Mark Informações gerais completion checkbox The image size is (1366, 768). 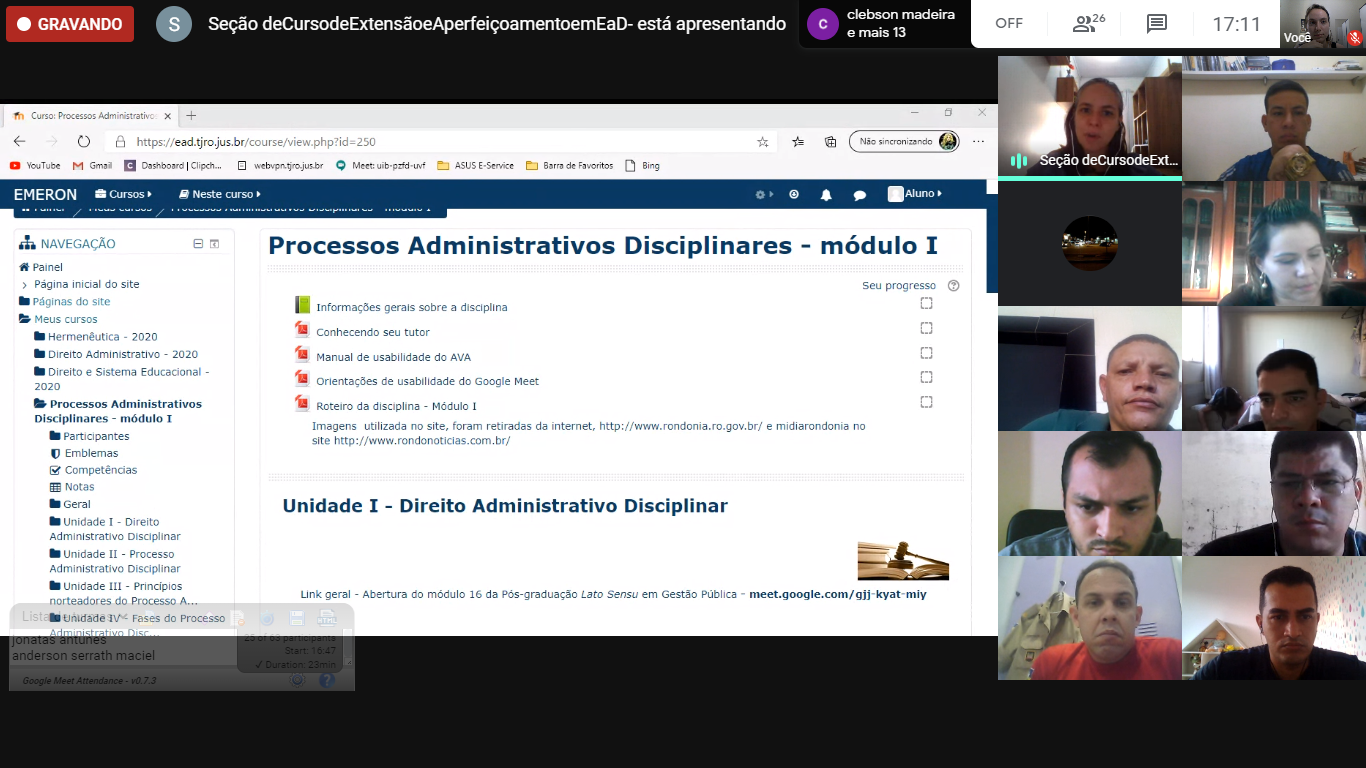tap(926, 304)
